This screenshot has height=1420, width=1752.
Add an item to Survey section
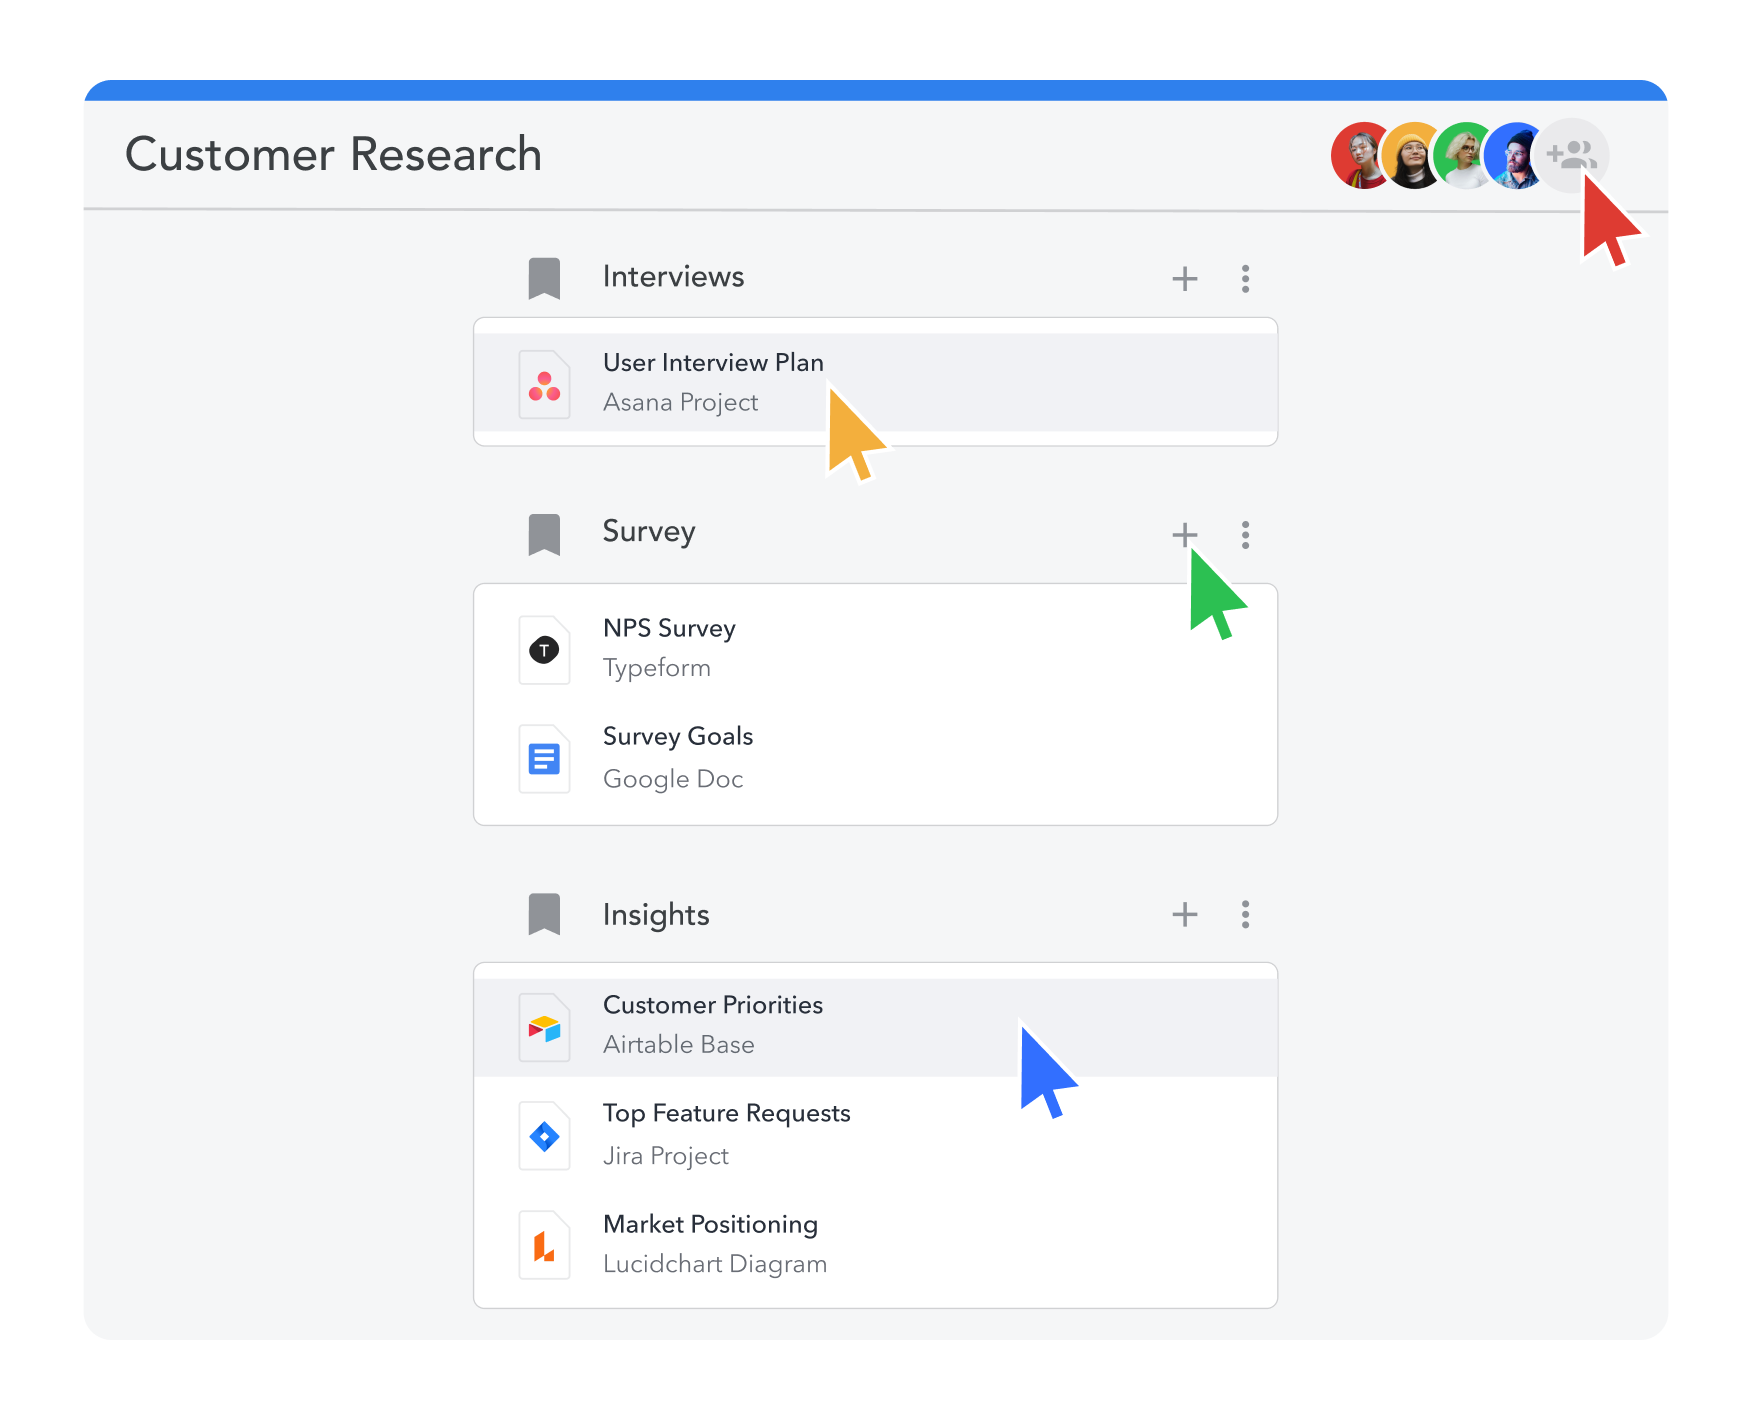1185,534
